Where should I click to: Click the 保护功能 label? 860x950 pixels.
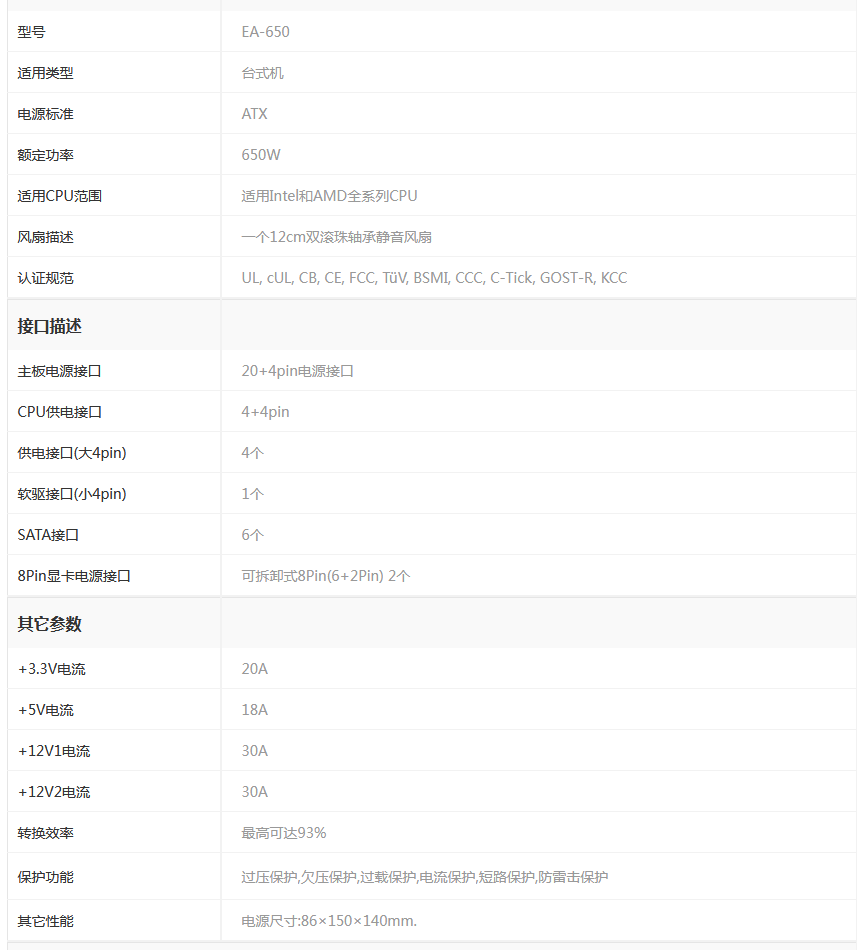coord(45,877)
